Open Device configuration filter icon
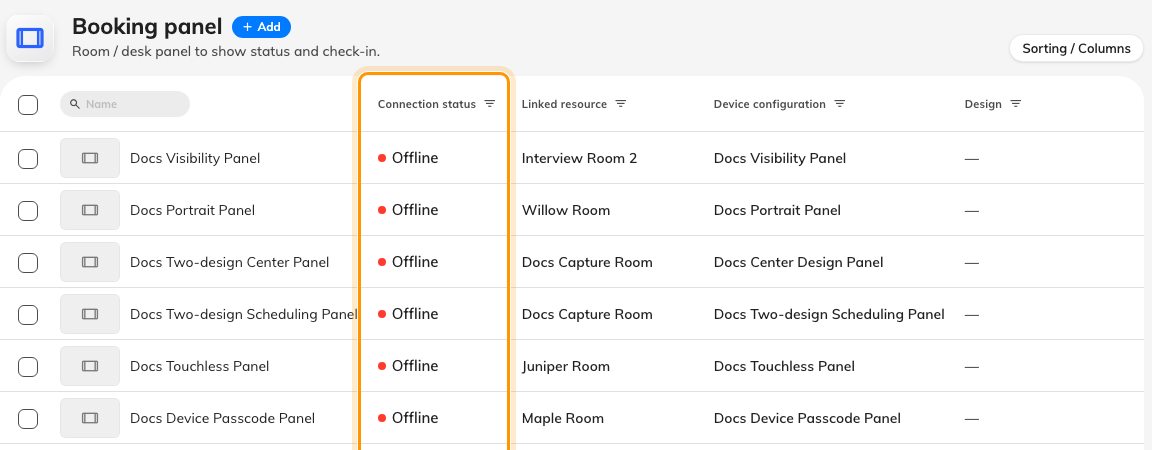Viewport: 1152px width, 450px height. point(840,104)
